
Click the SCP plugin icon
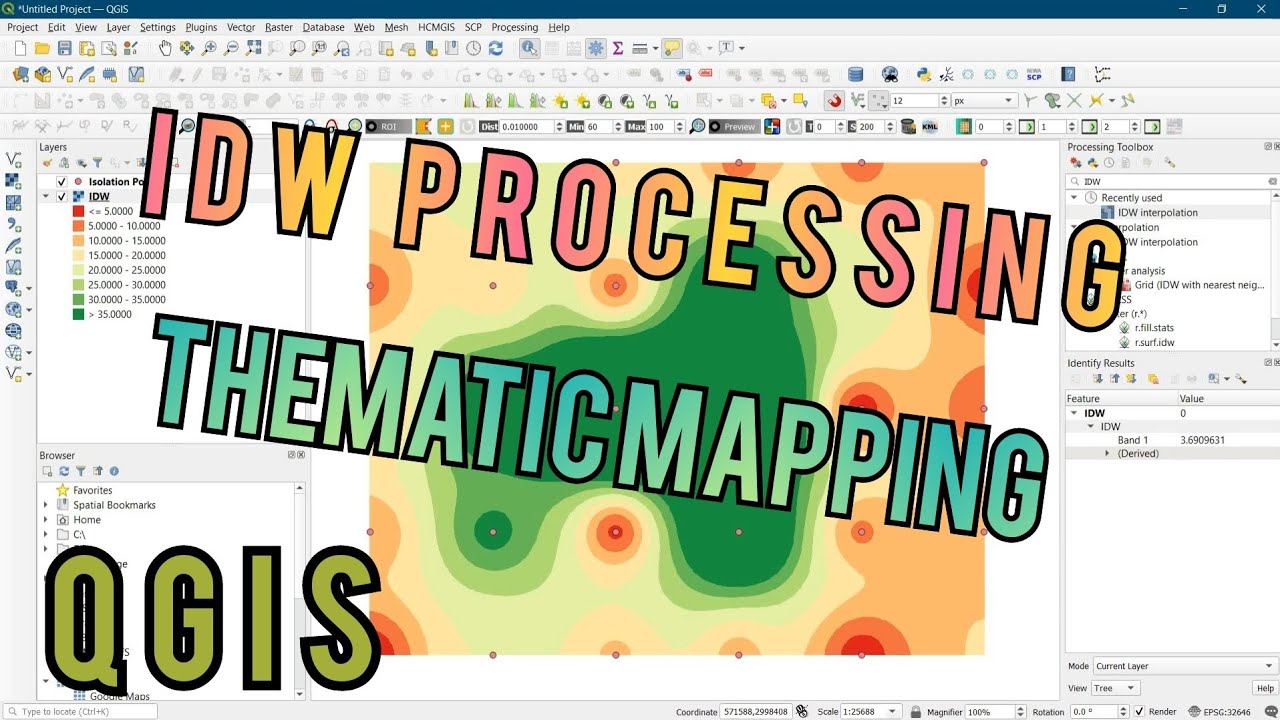pos(1034,74)
